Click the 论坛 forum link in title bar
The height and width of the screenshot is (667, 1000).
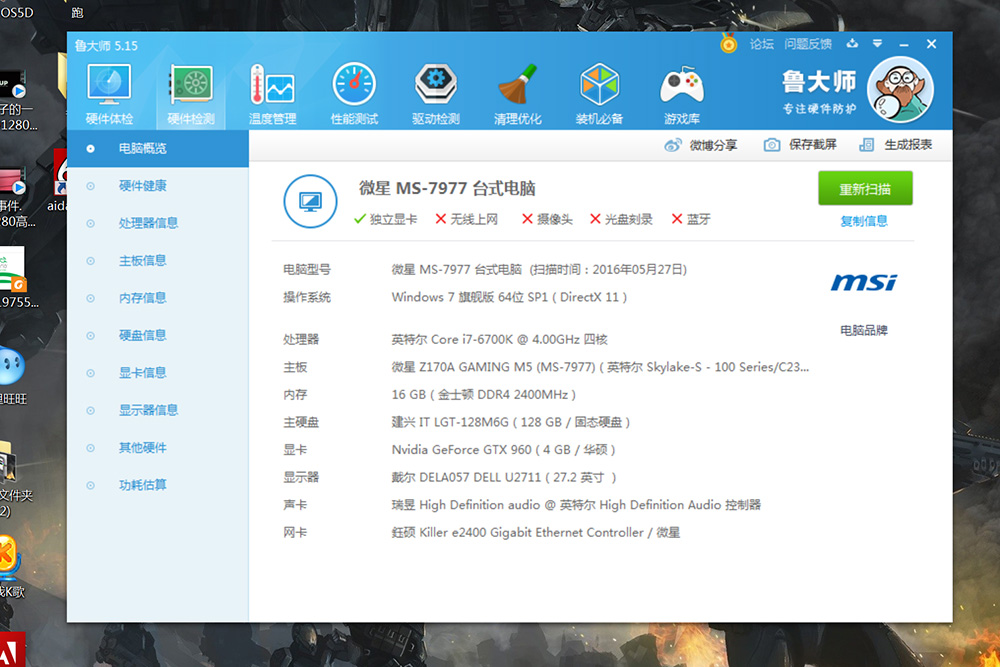click(x=762, y=44)
